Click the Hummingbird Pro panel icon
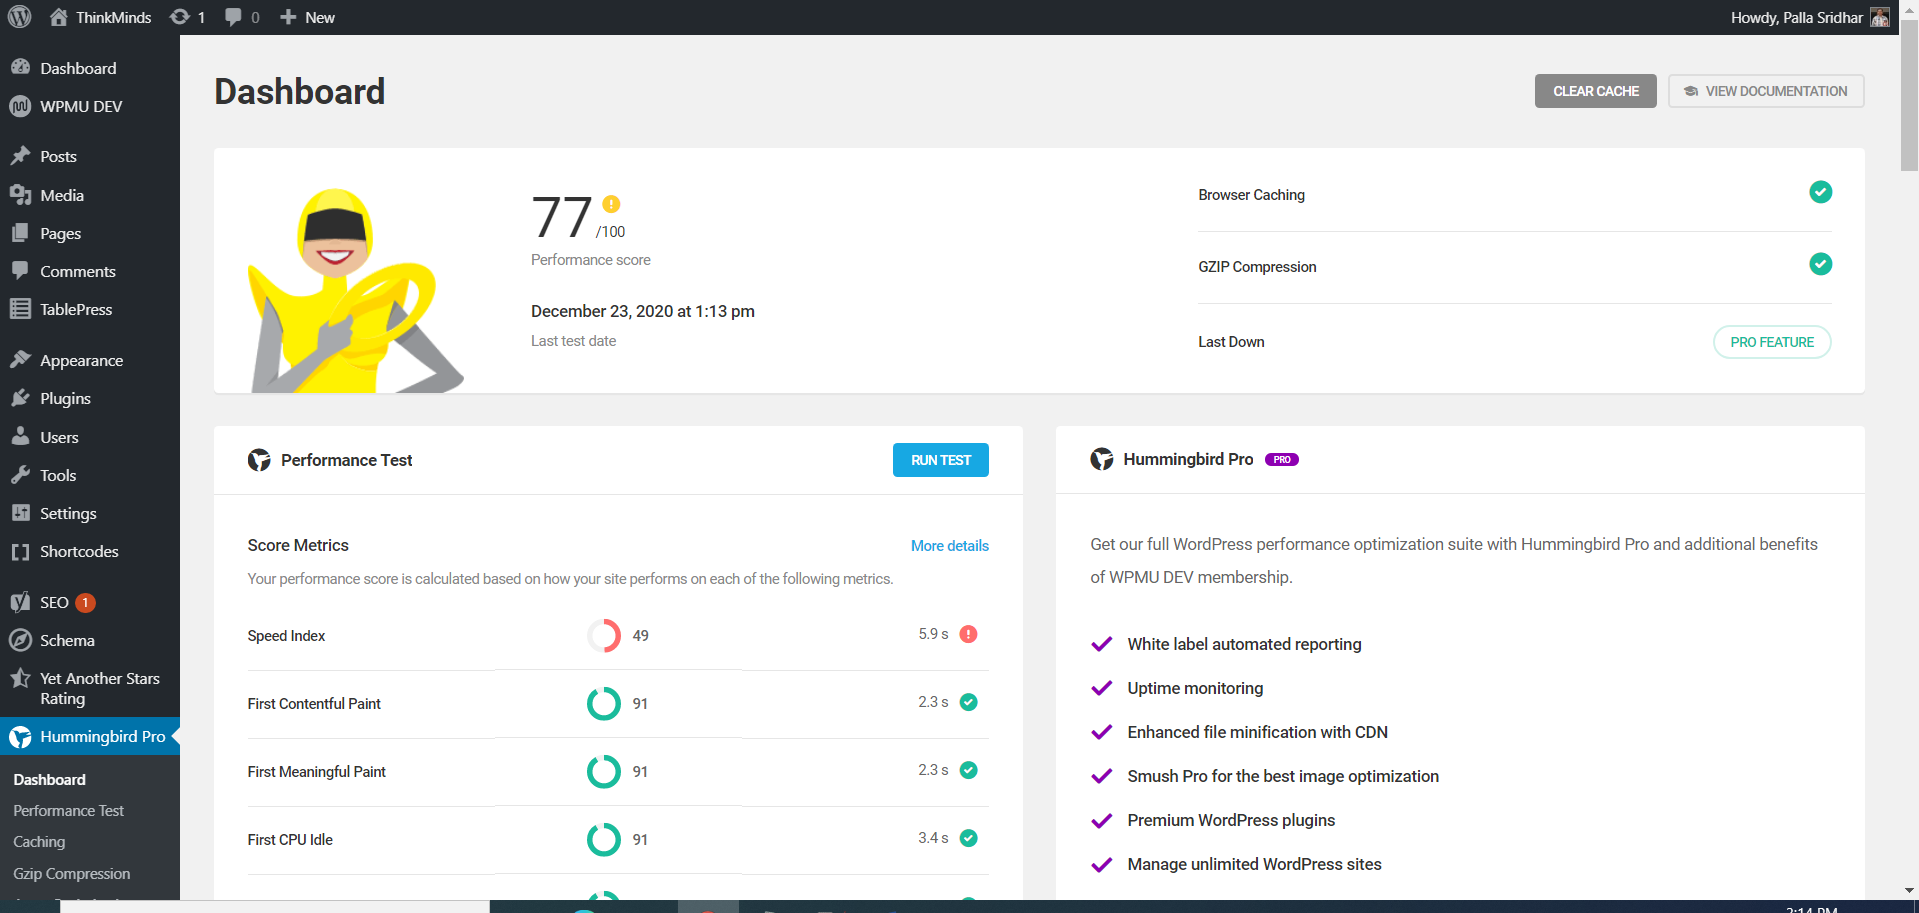The width and height of the screenshot is (1919, 913). (x=1102, y=459)
